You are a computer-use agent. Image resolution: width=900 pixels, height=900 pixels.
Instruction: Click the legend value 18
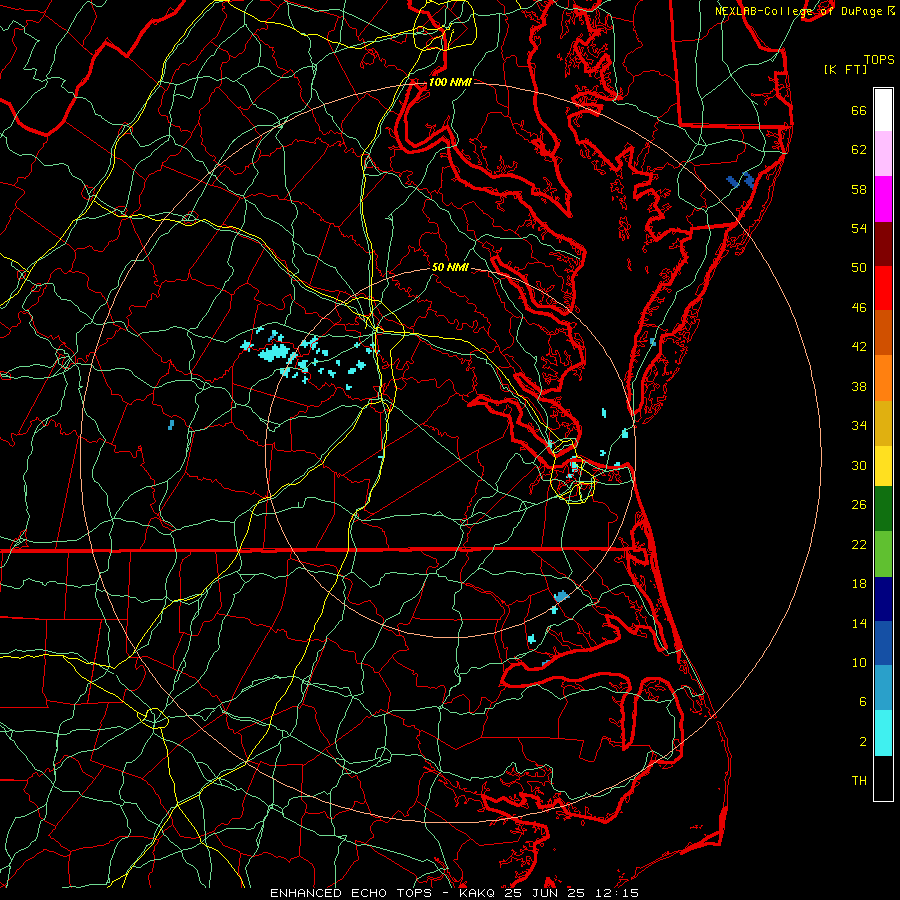859,584
